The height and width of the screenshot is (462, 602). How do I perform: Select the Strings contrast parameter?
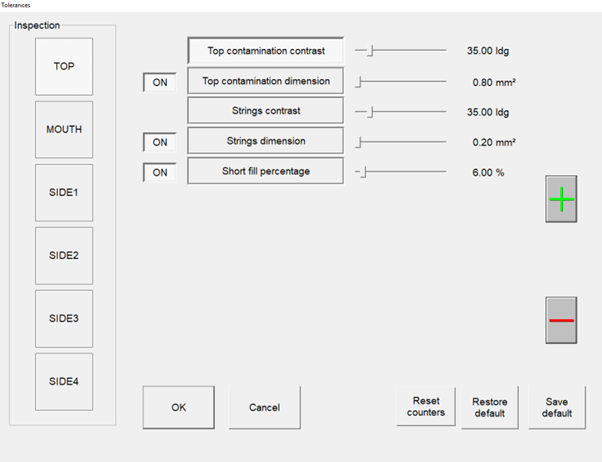click(265, 110)
